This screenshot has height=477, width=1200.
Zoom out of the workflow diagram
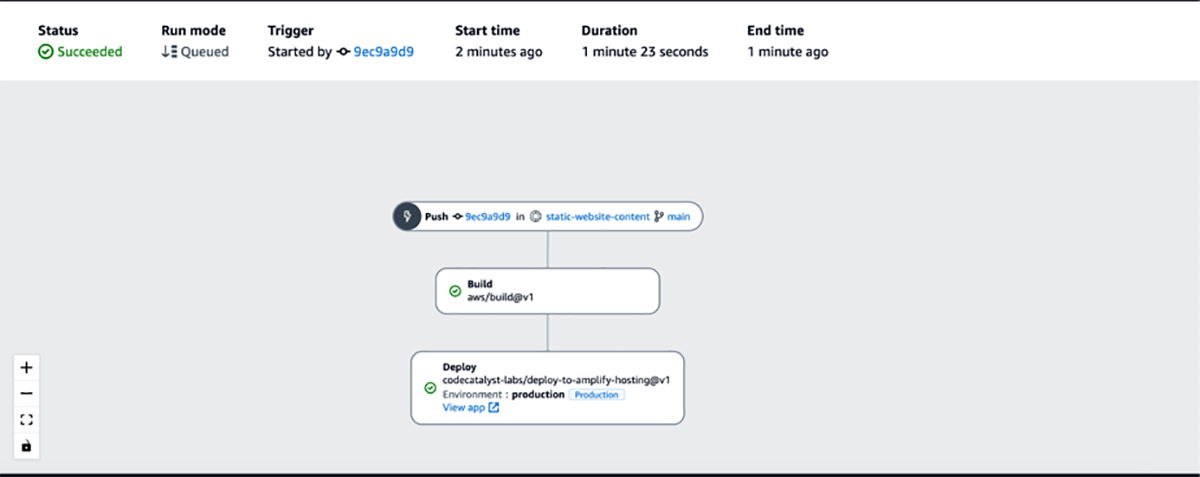click(26, 393)
